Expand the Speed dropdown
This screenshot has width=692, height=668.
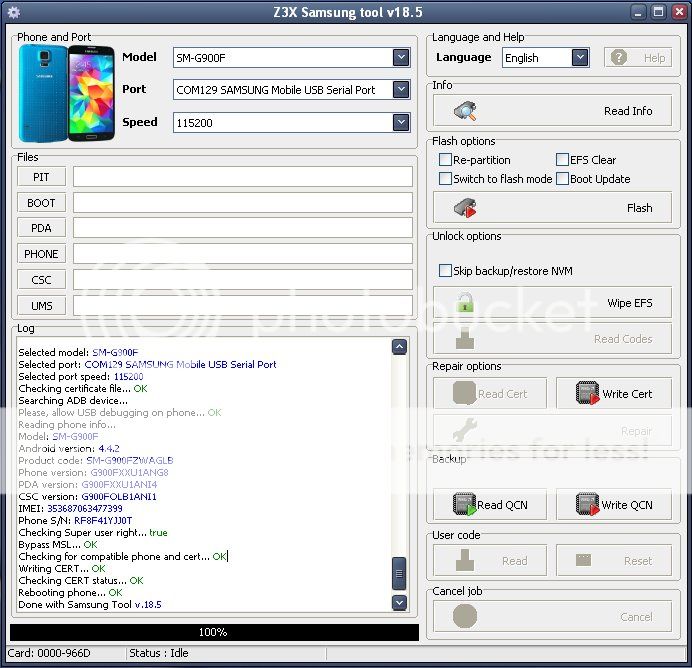401,123
